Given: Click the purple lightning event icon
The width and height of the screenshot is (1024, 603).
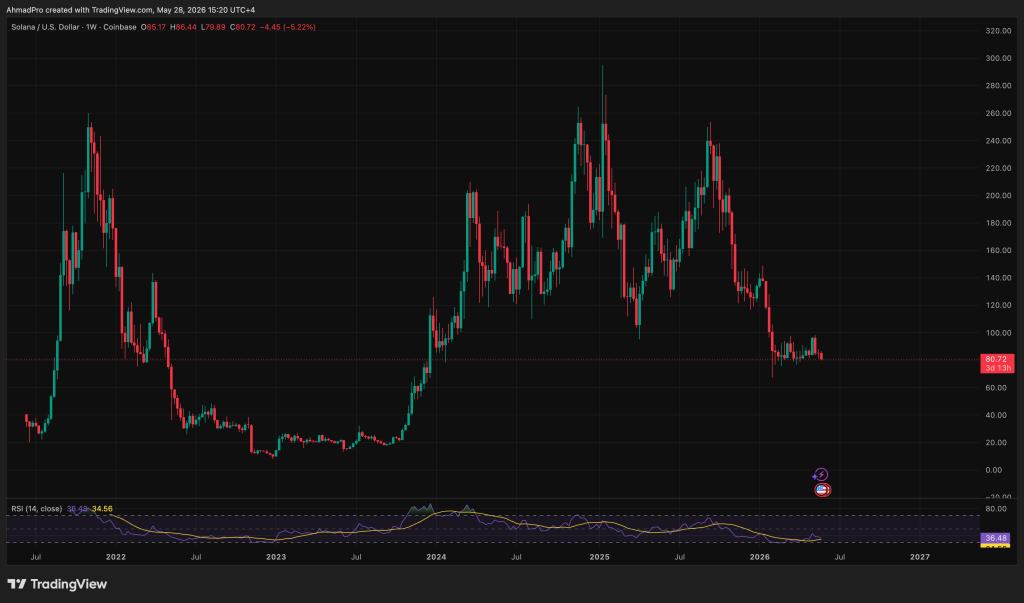Looking at the screenshot, I should click(x=822, y=474).
